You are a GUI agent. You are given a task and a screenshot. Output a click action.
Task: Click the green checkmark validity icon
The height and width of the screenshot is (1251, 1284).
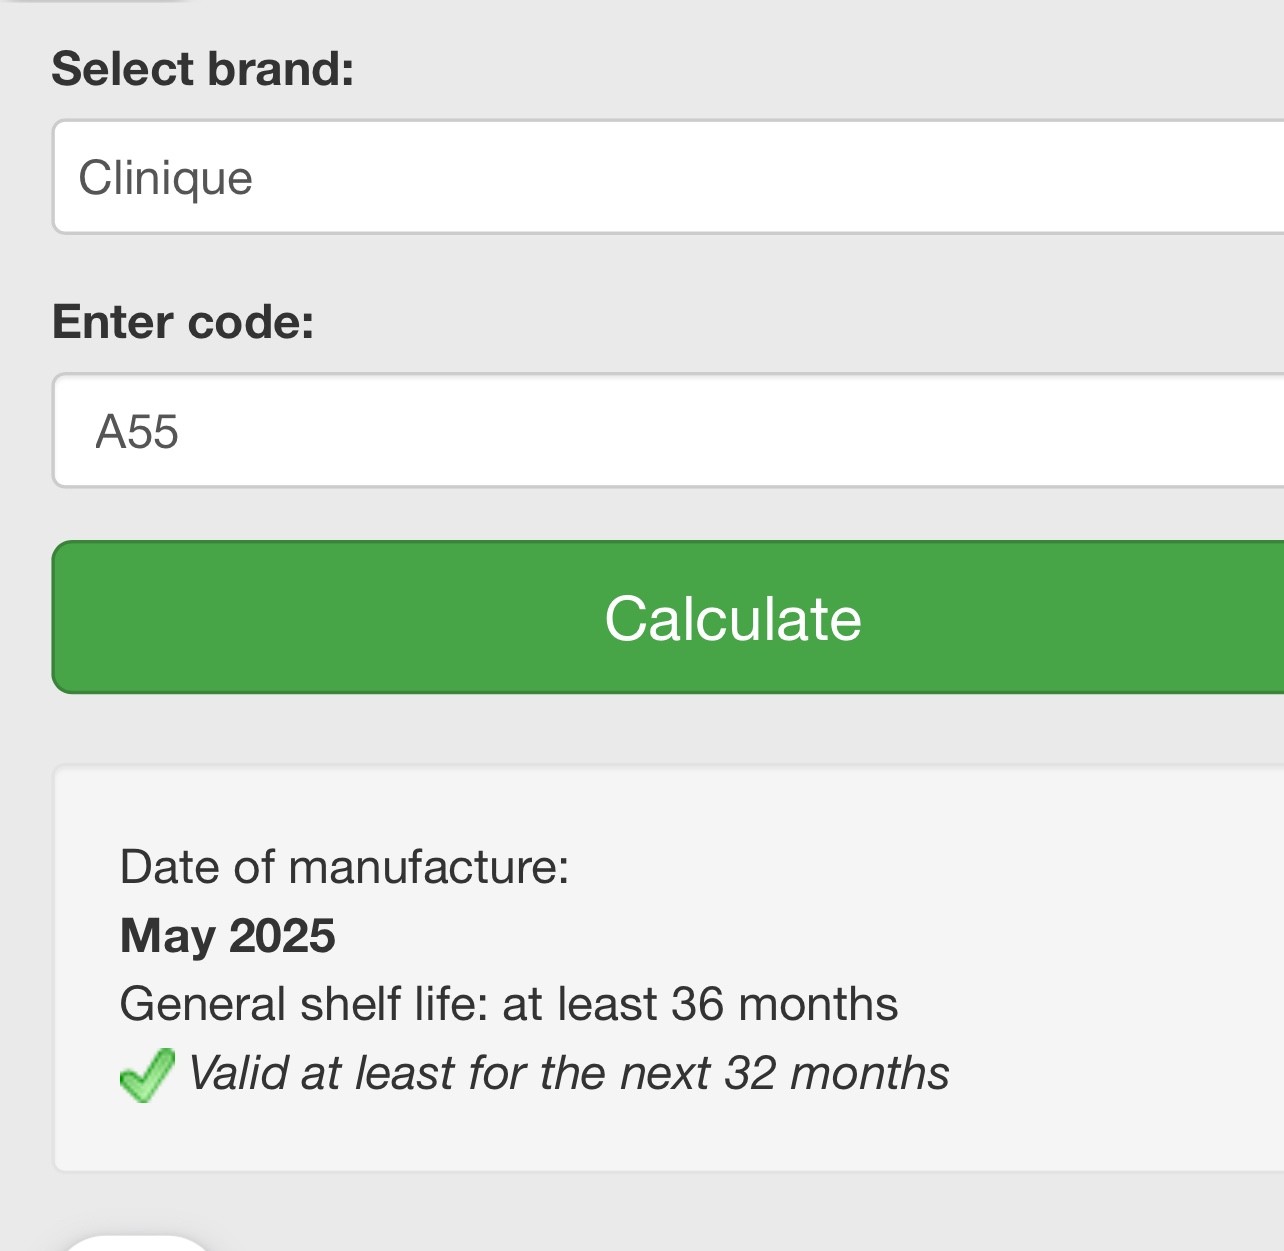(147, 1075)
